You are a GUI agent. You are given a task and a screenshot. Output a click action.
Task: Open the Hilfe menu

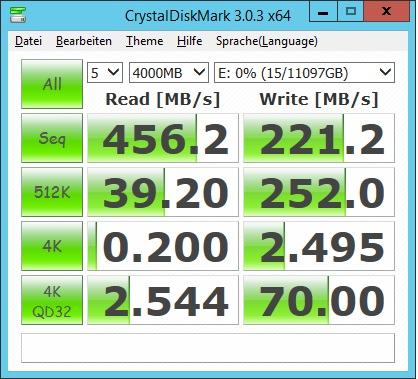click(189, 41)
